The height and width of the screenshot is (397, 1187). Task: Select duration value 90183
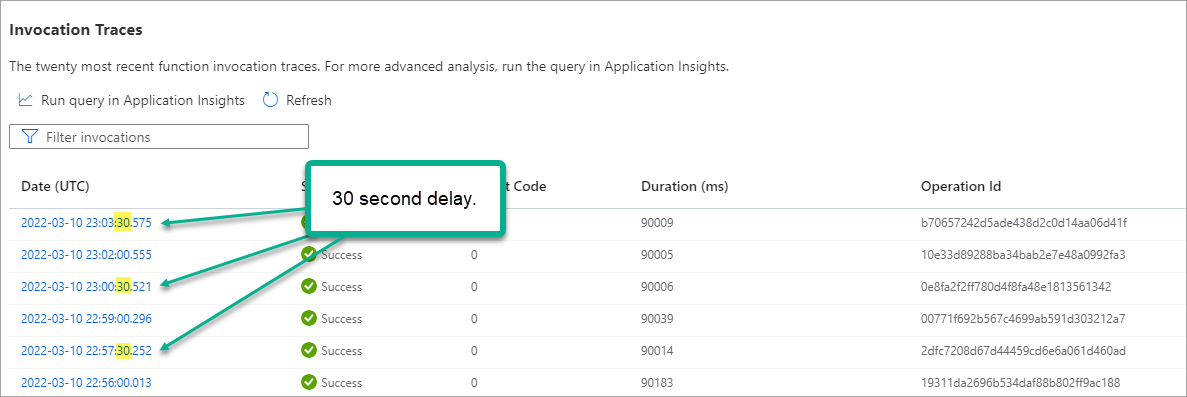(657, 382)
